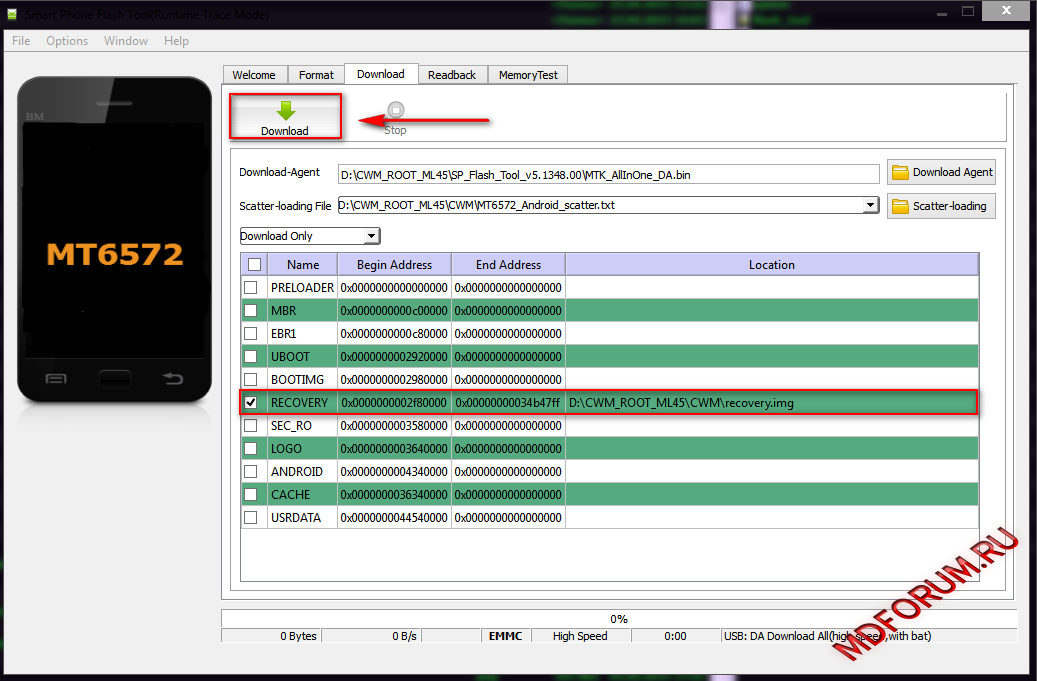1037x681 pixels.
Task: Open the File menu
Action: point(21,41)
